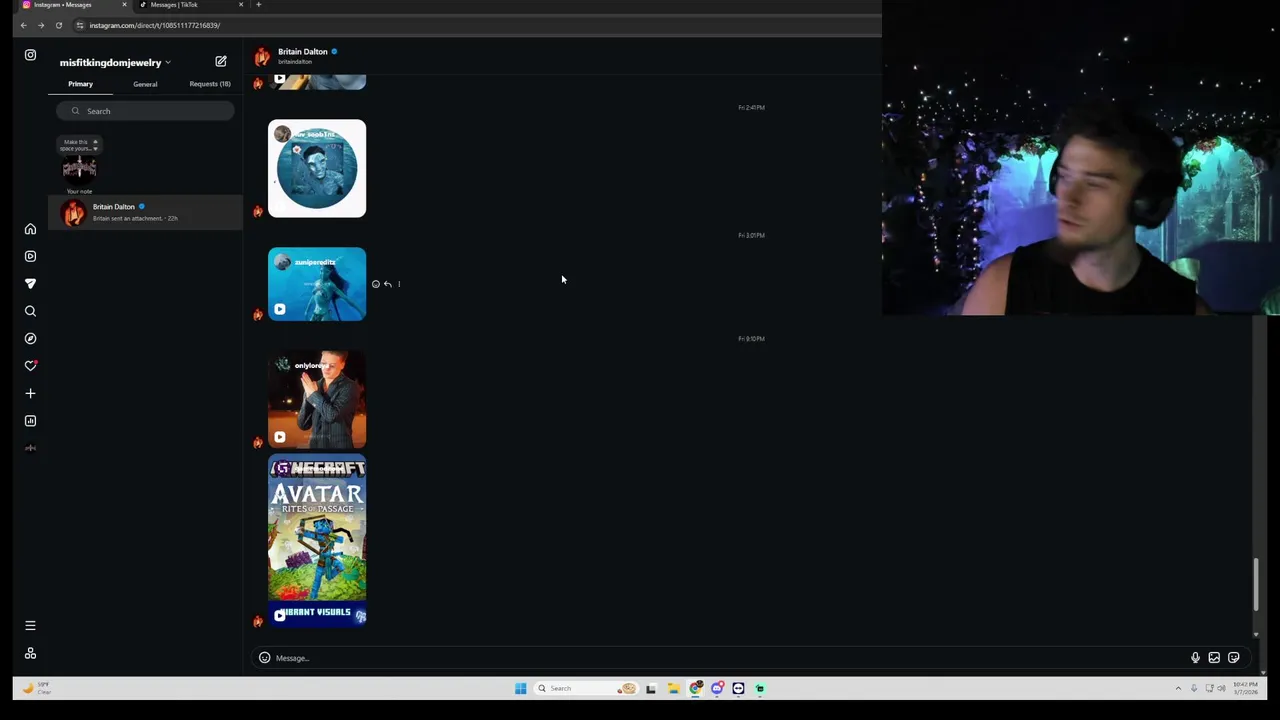Switch to the General inbox tab
Viewport: 1280px width, 720px height.
point(145,84)
